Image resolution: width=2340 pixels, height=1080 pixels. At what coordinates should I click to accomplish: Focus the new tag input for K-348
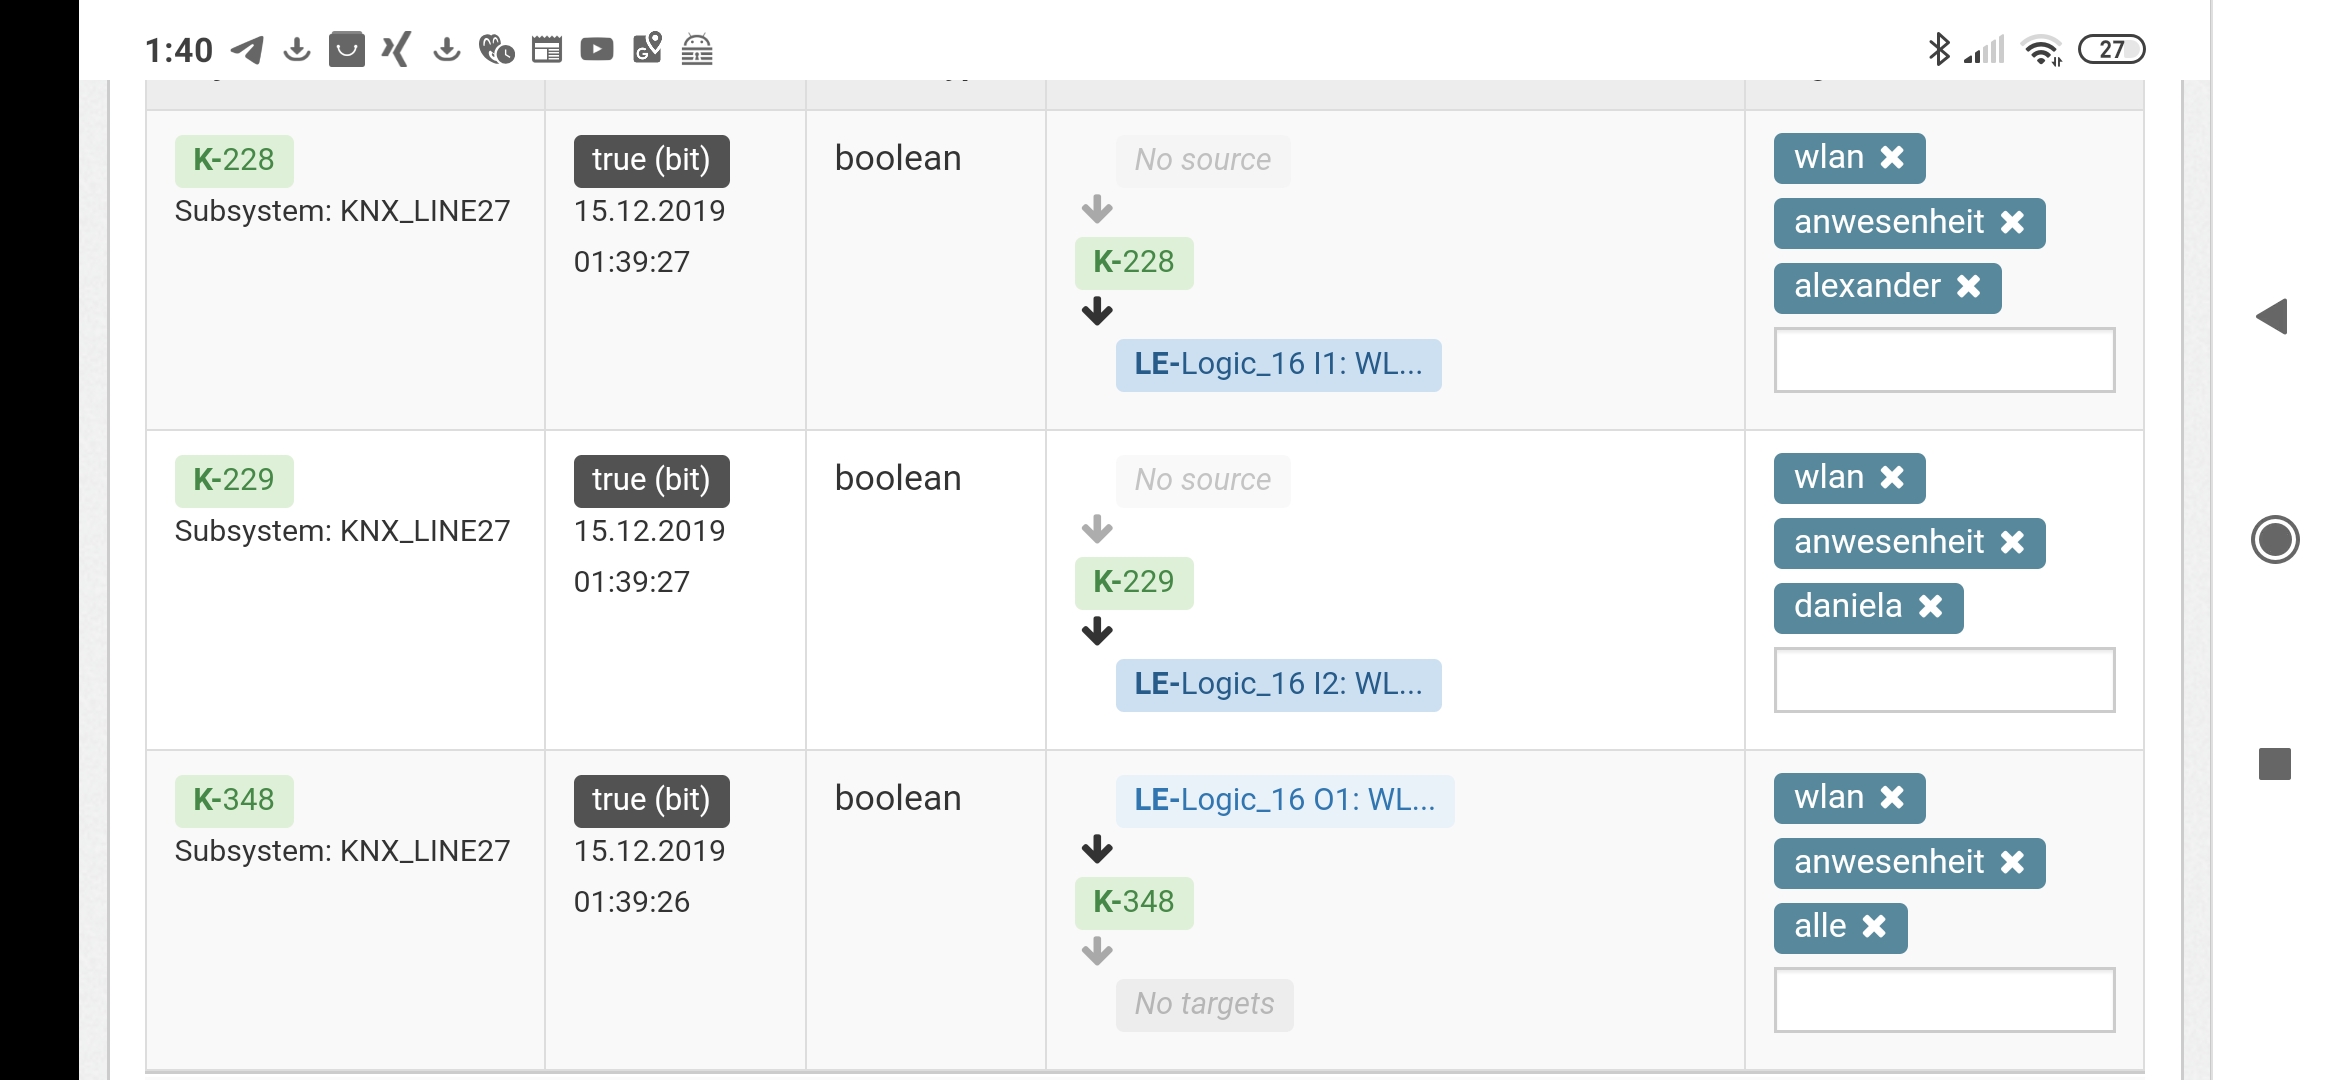(x=1944, y=1000)
